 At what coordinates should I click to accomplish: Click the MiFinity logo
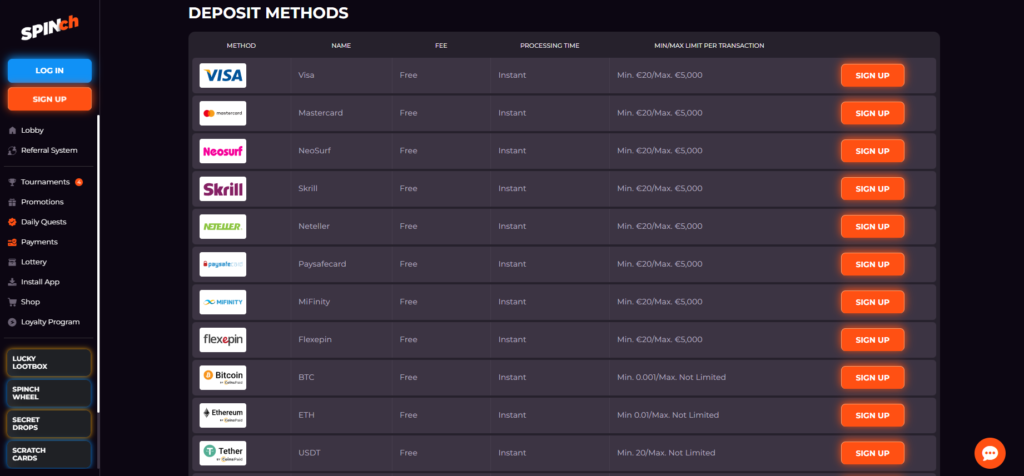pos(223,302)
